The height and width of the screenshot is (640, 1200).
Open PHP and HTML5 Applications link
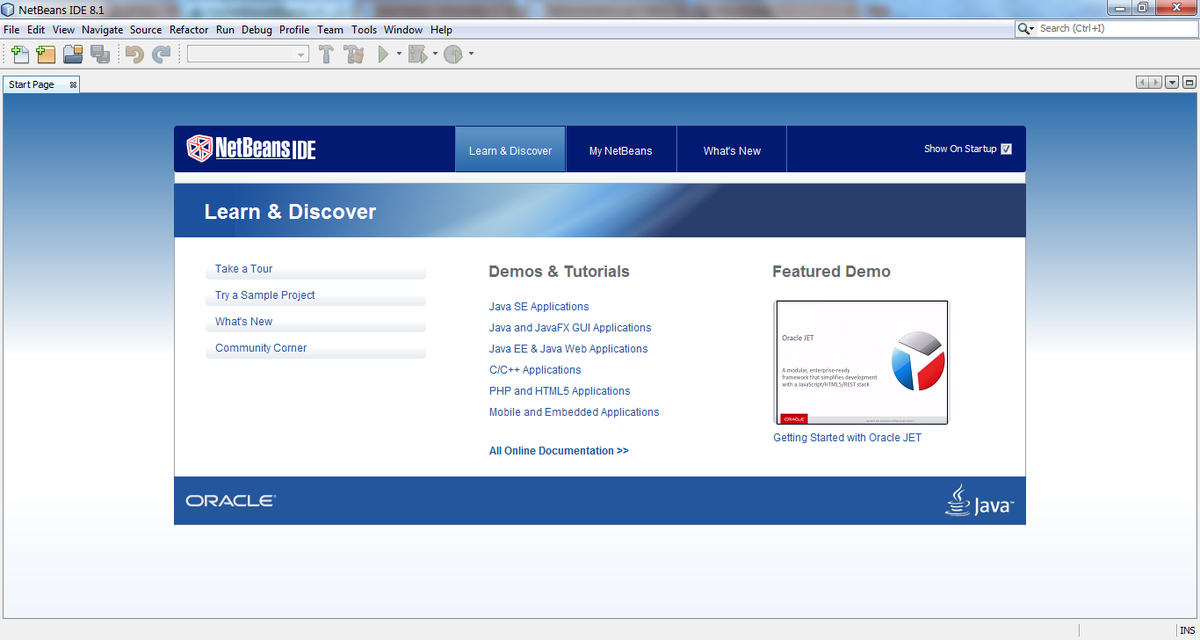point(560,391)
